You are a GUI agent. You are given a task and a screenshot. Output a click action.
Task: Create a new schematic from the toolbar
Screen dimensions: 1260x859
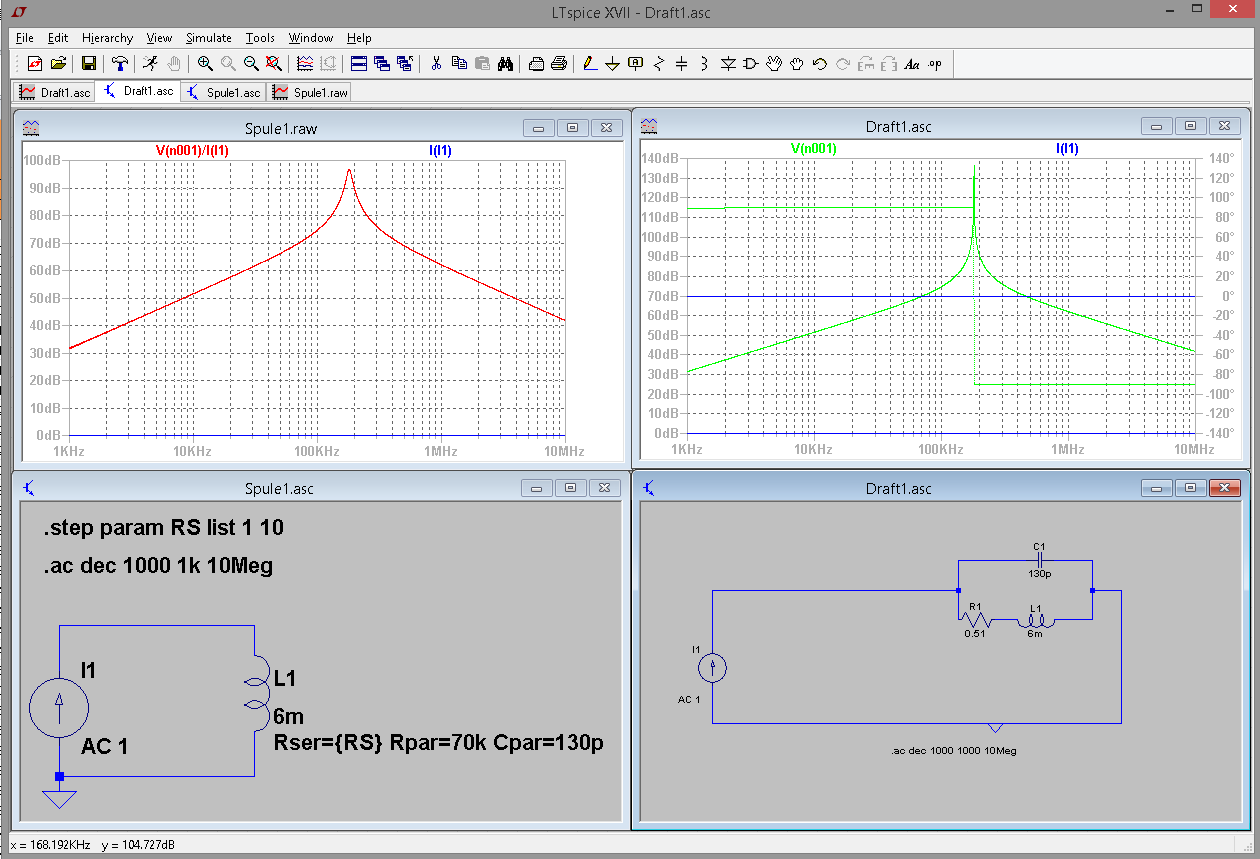pyautogui.click(x=35, y=64)
